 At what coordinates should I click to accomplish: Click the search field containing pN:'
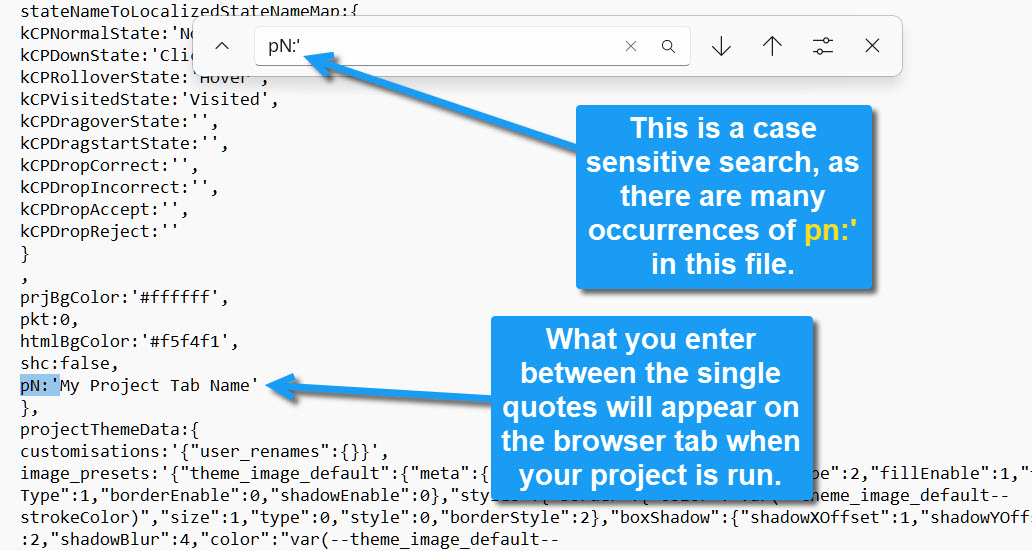[x=472, y=46]
